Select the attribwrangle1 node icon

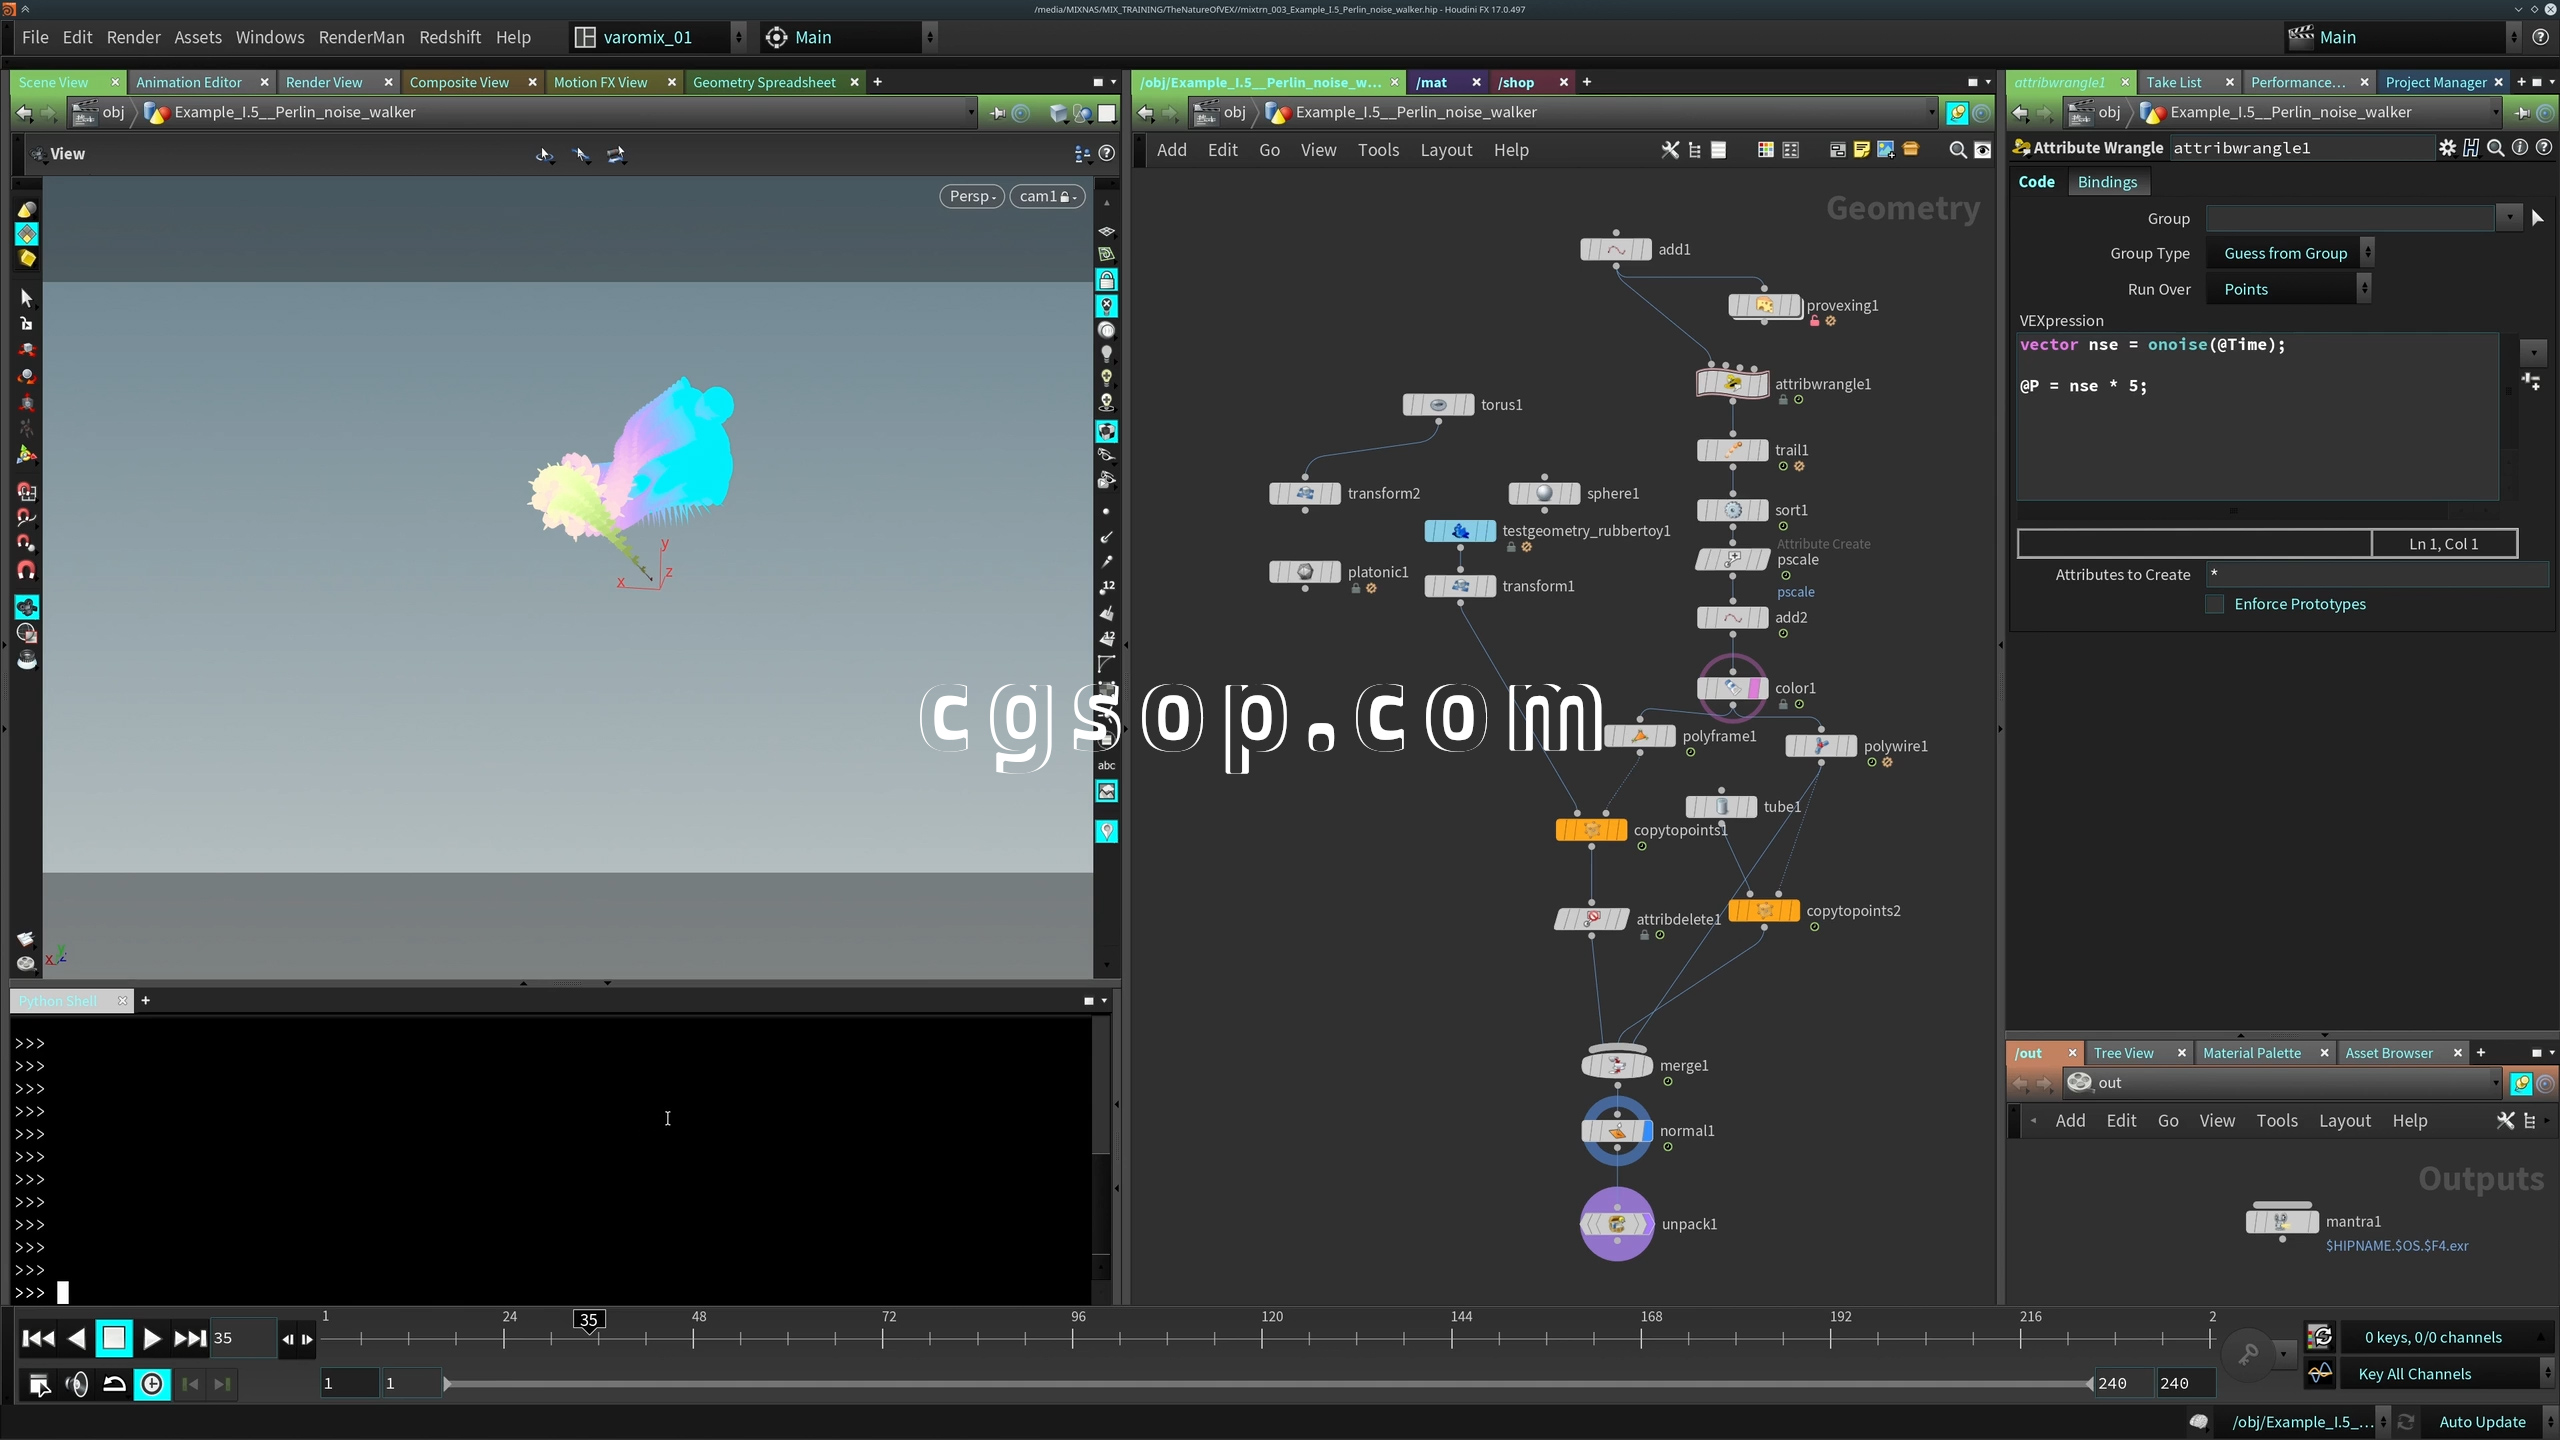(x=1732, y=384)
